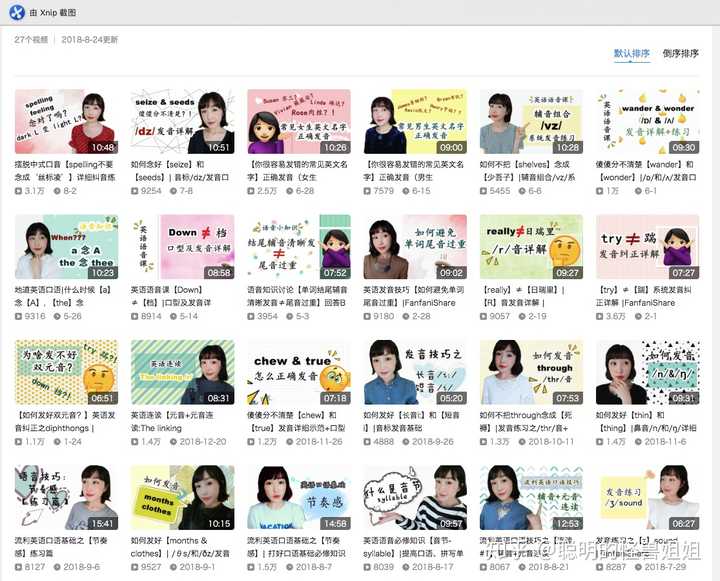Open the chew & true video thumbnail
Viewport: 720px width, 581px height.
pyautogui.click(x=299, y=372)
